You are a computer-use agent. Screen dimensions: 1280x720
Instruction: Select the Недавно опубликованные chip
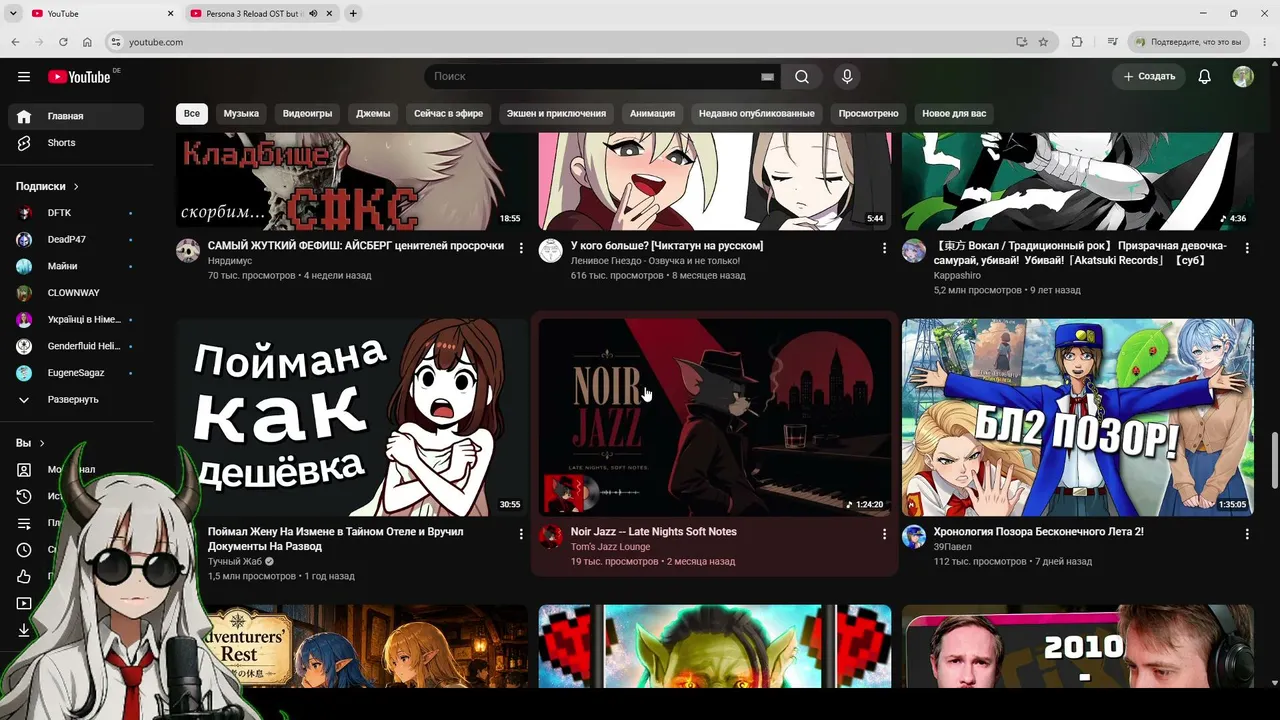(757, 113)
